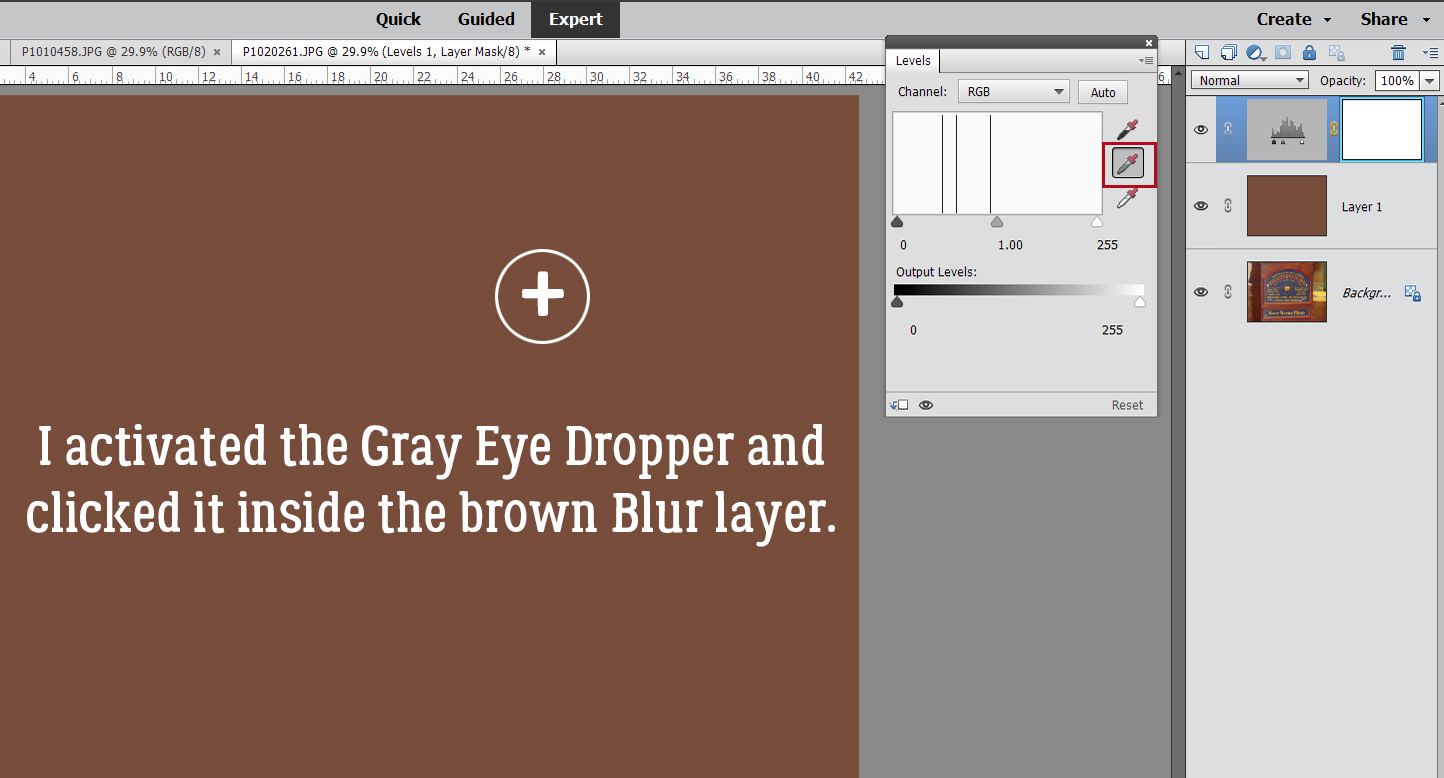Click the white output levels slider
The image size is (1444, 778).
1140,301
